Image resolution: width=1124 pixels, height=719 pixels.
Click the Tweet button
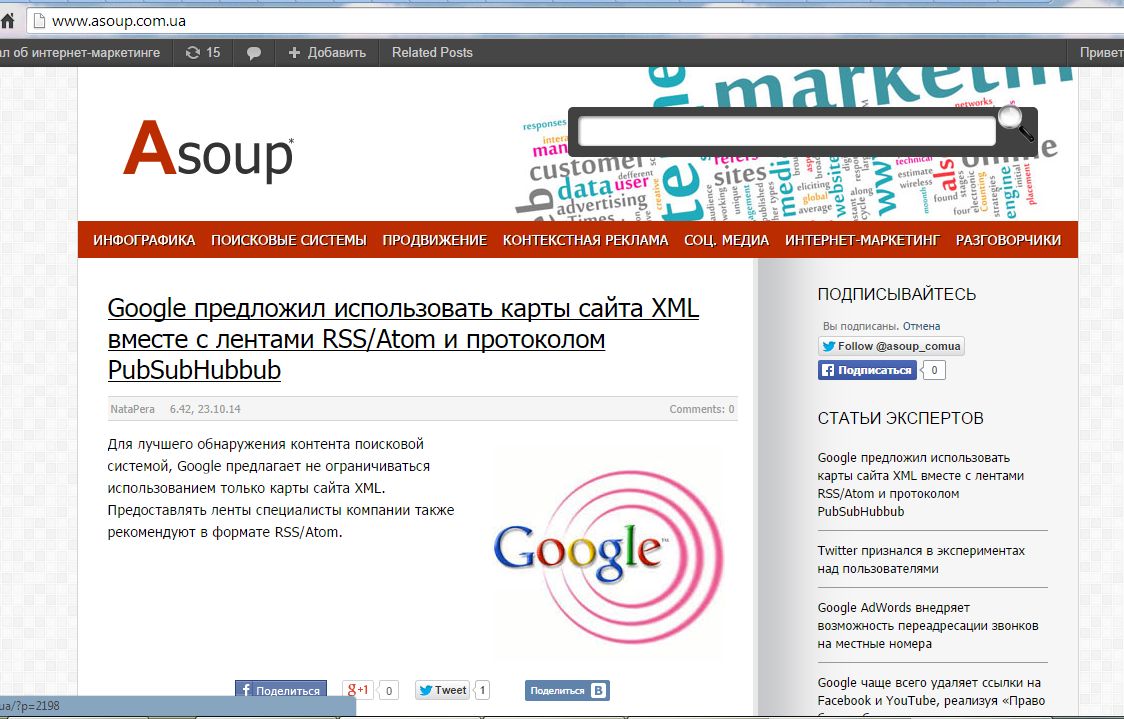tap(442, 690)
